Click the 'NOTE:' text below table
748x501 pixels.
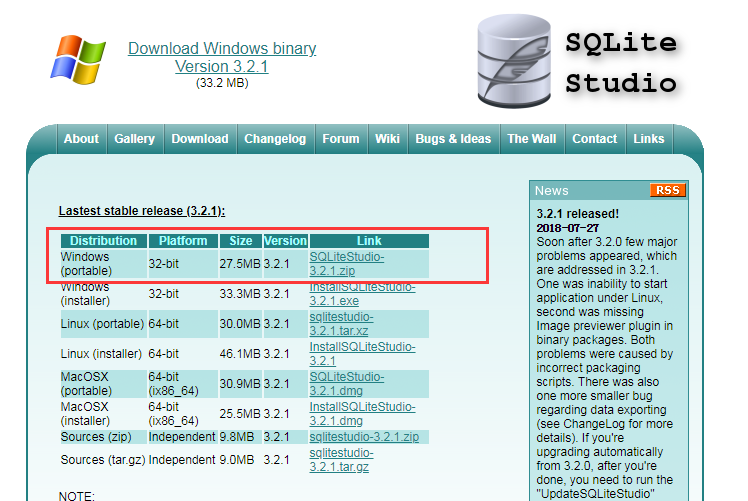(77, 496)
